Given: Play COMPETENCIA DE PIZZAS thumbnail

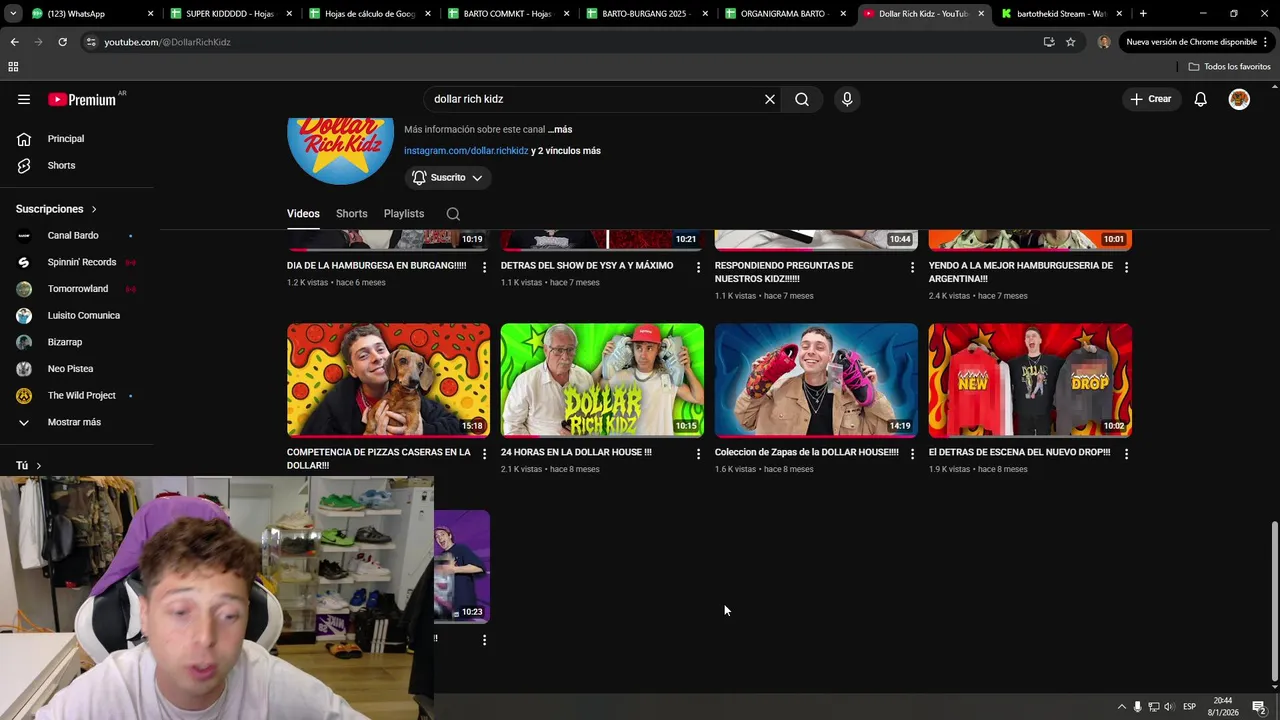Looking at the screenshot, I should (x=388, y=380).
